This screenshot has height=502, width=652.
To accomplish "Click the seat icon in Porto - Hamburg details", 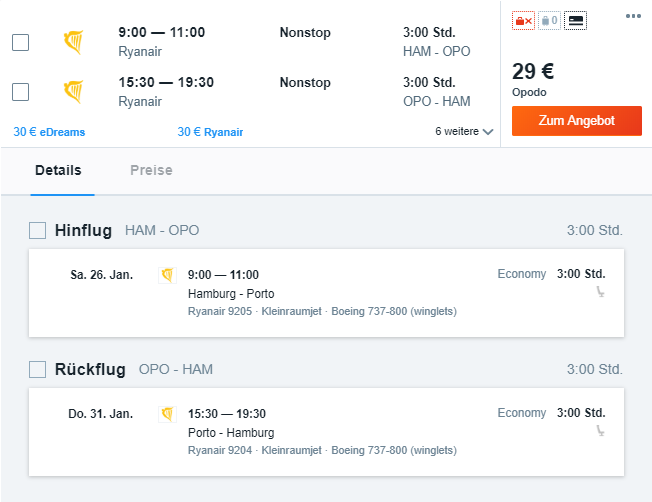I will click(600, 430).
